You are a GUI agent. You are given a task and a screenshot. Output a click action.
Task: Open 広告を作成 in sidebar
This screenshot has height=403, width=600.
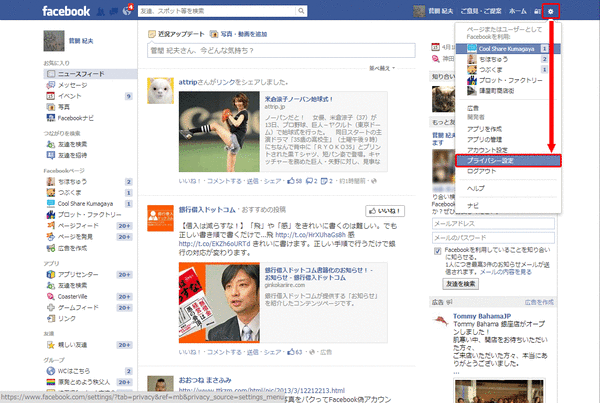click(x=72, y=248)
